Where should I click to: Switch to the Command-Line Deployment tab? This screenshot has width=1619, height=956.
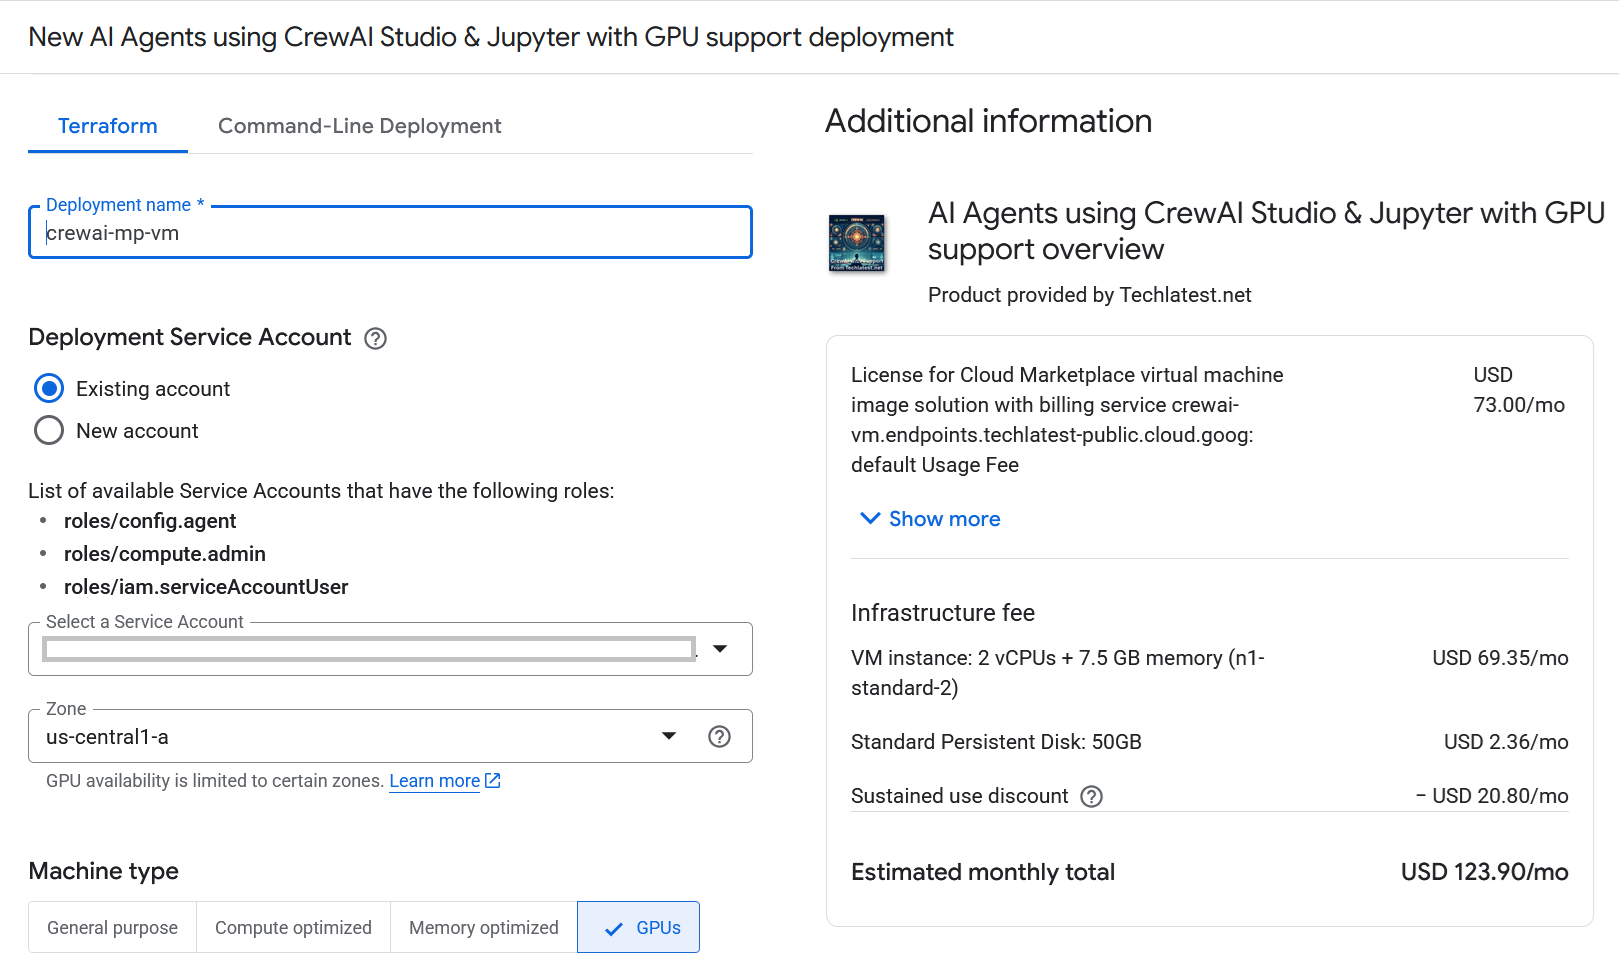(360, 126)
